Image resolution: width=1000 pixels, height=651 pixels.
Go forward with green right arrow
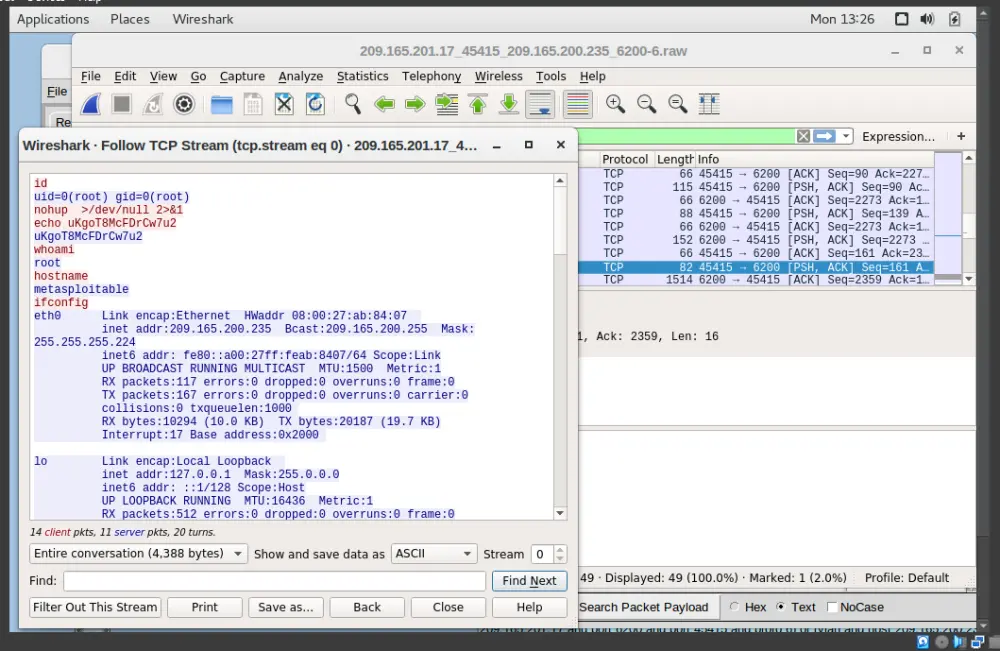pyautogui.click(x=415, y=103)
